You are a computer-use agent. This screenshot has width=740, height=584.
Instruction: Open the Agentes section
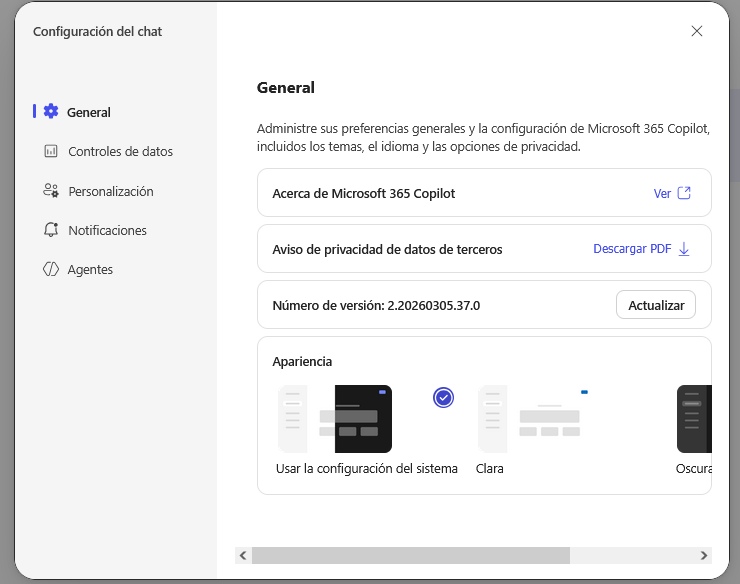tap(90, 270)
